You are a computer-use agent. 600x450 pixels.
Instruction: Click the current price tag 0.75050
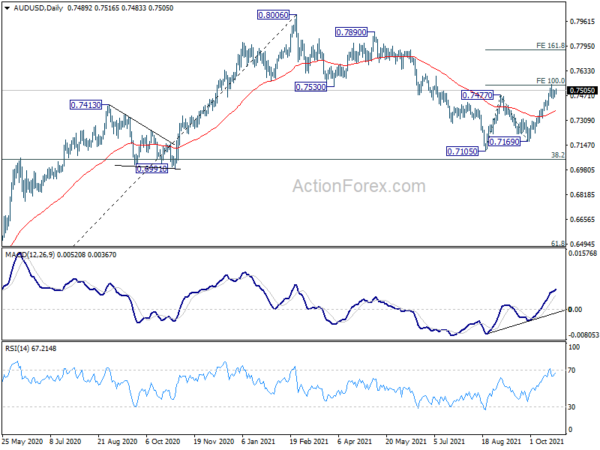click(x=582, y=91)
